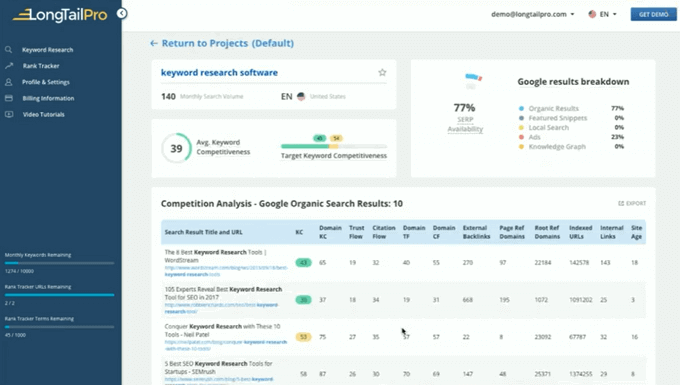680x385 pixels.
Task: Sort by the Domain KC column header
Action: (330, 232)
